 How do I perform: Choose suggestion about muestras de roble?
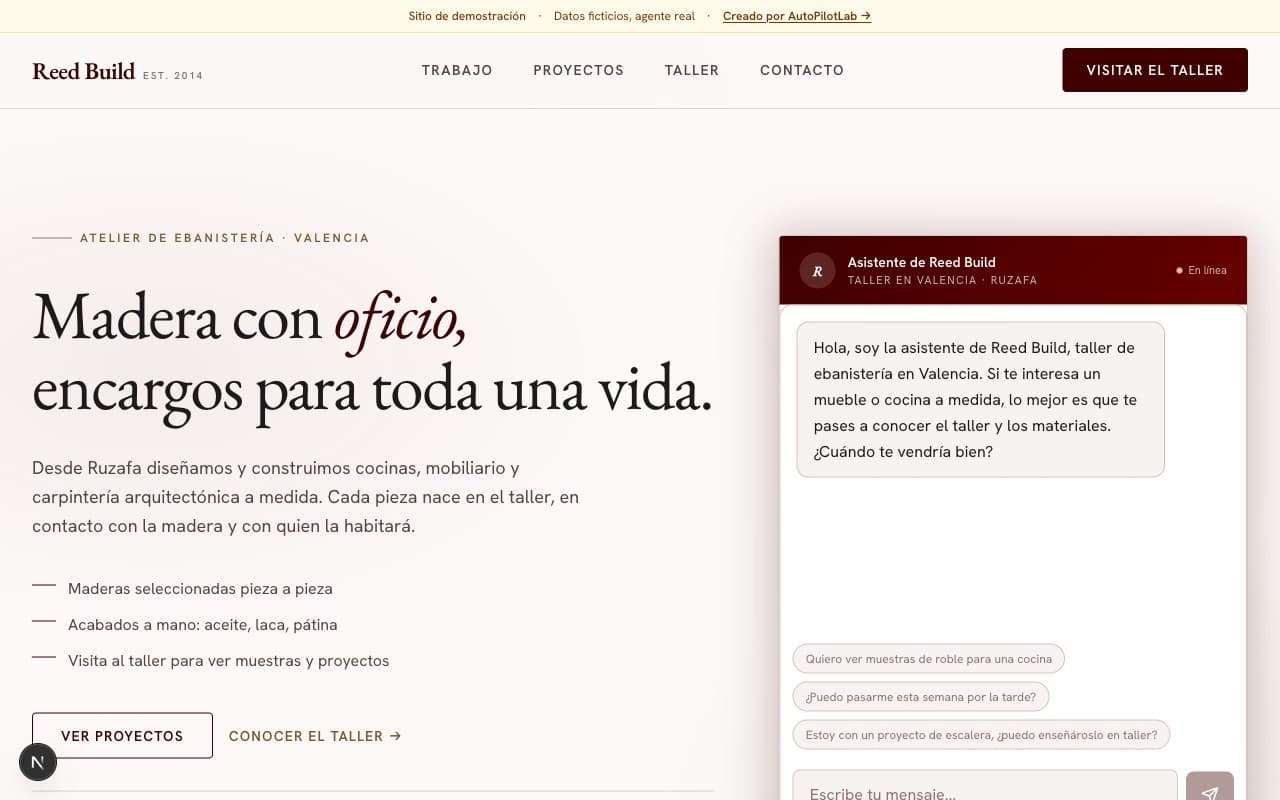tap(929, 659)
